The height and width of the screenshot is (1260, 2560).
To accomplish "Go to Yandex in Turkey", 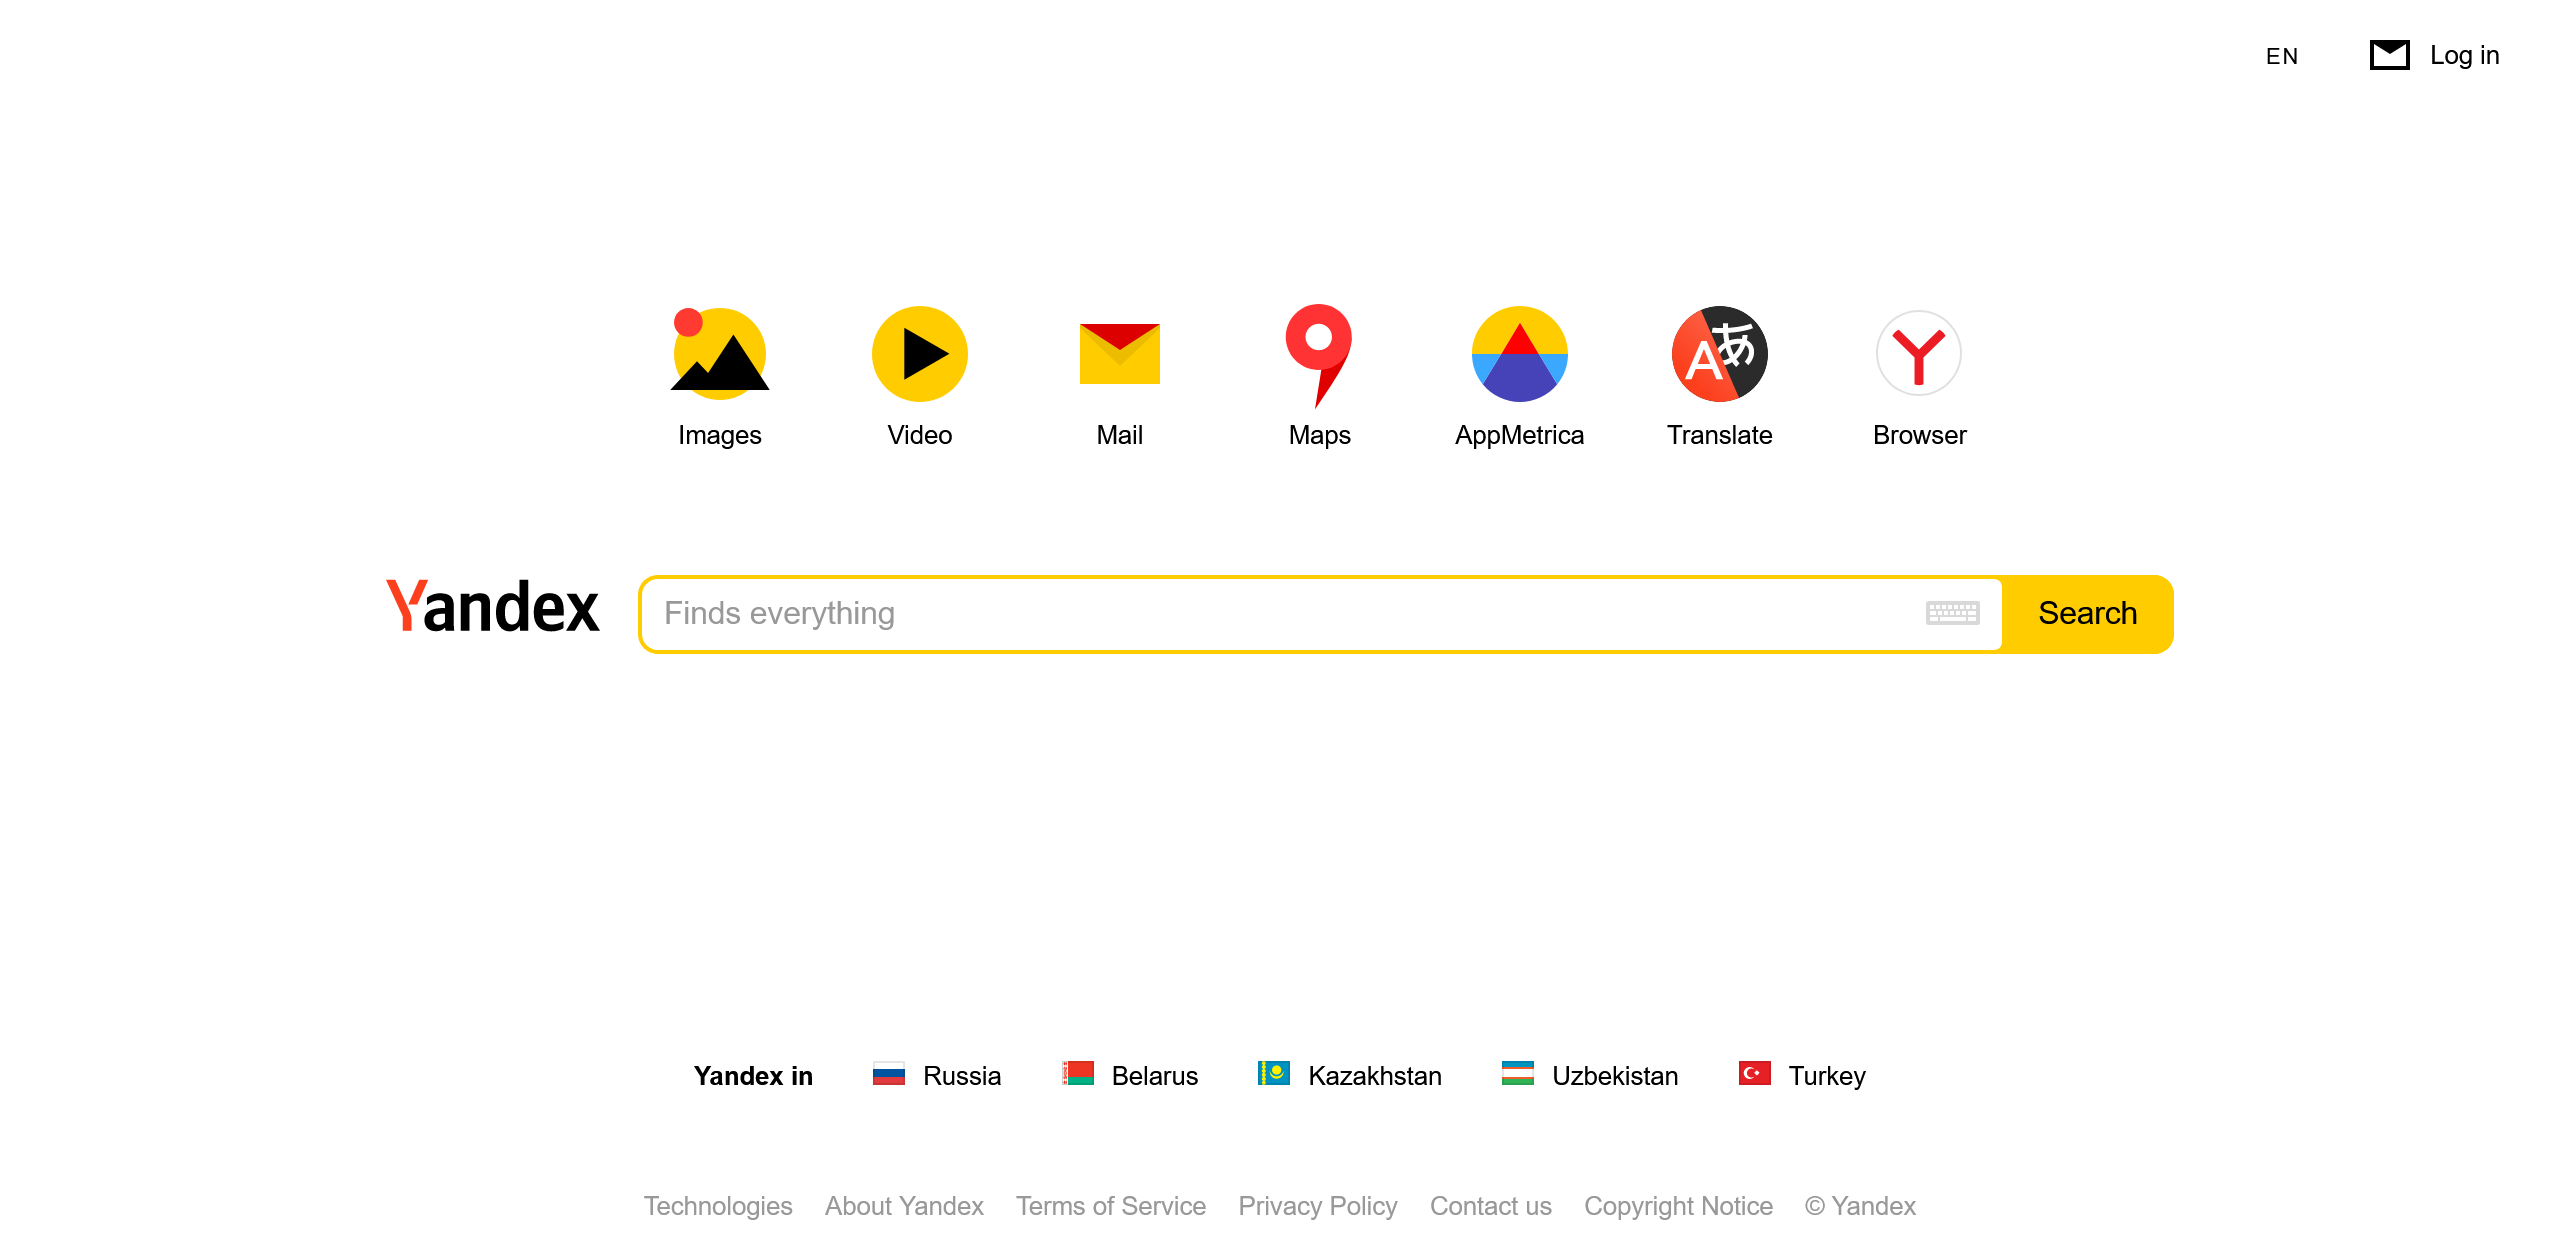I will click(1826, 1076).
